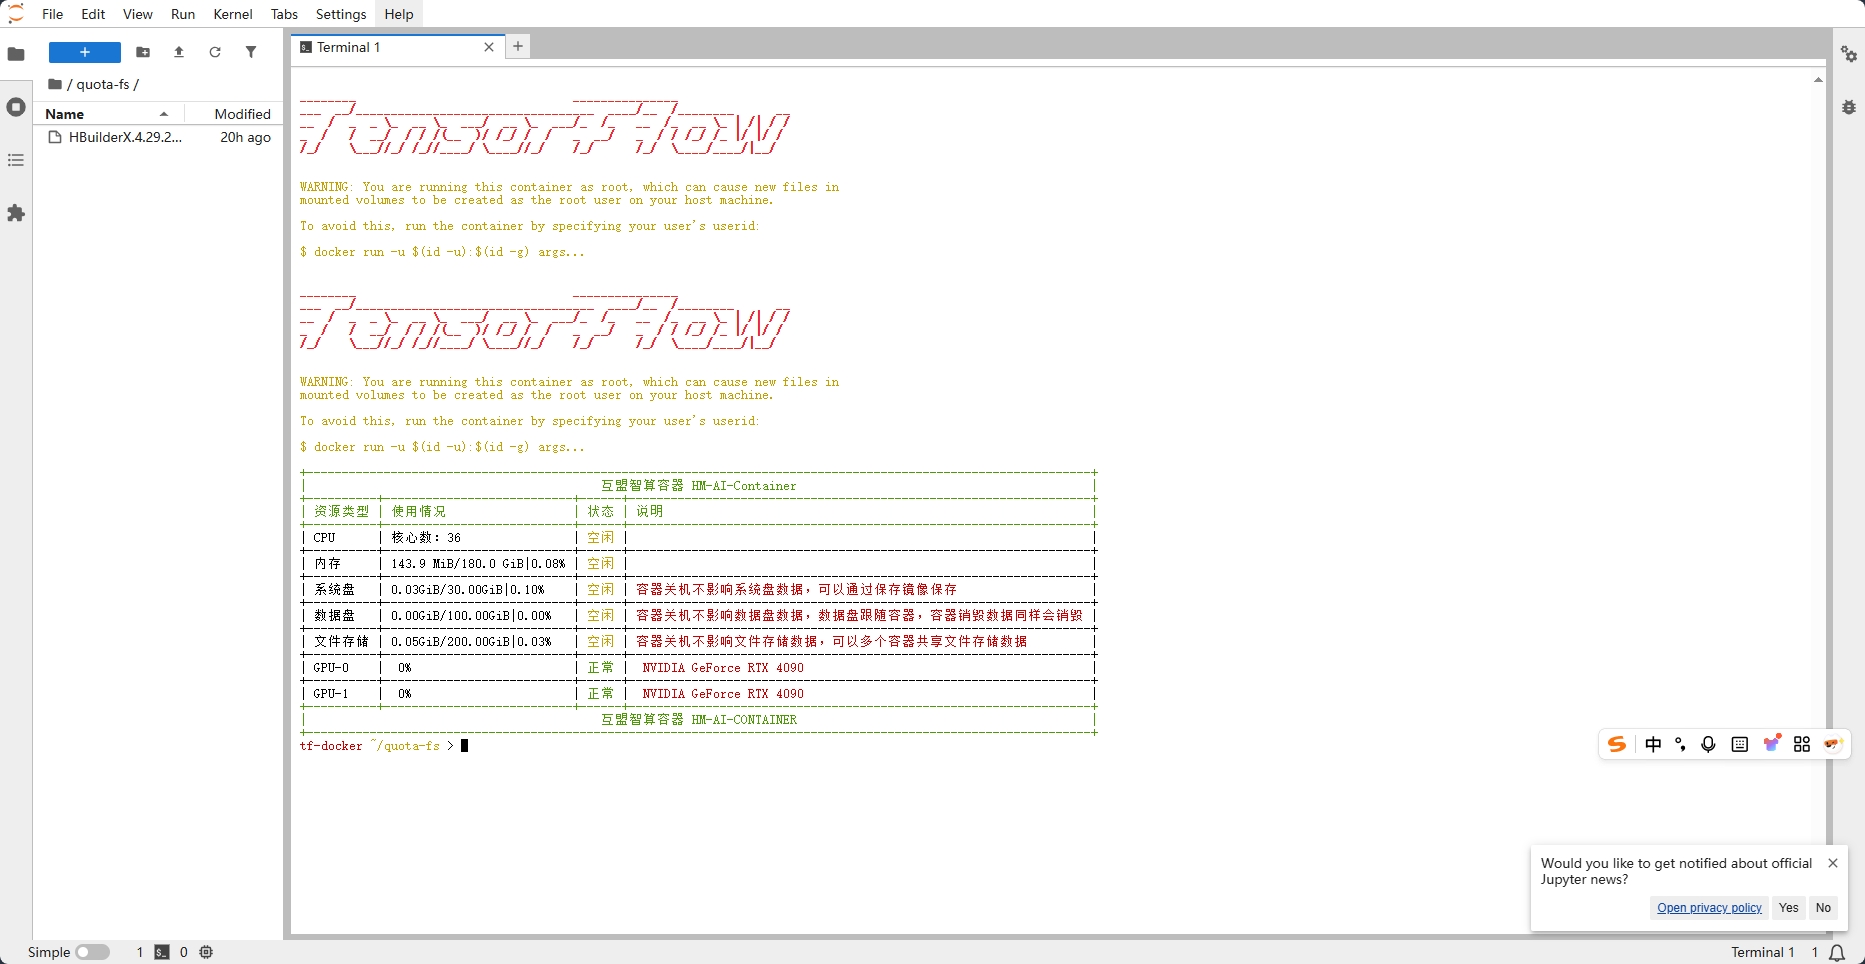Toggle the IME punctuation mode icon
This screenshot has width=1865, height=964.
(x=1681, y=744)
